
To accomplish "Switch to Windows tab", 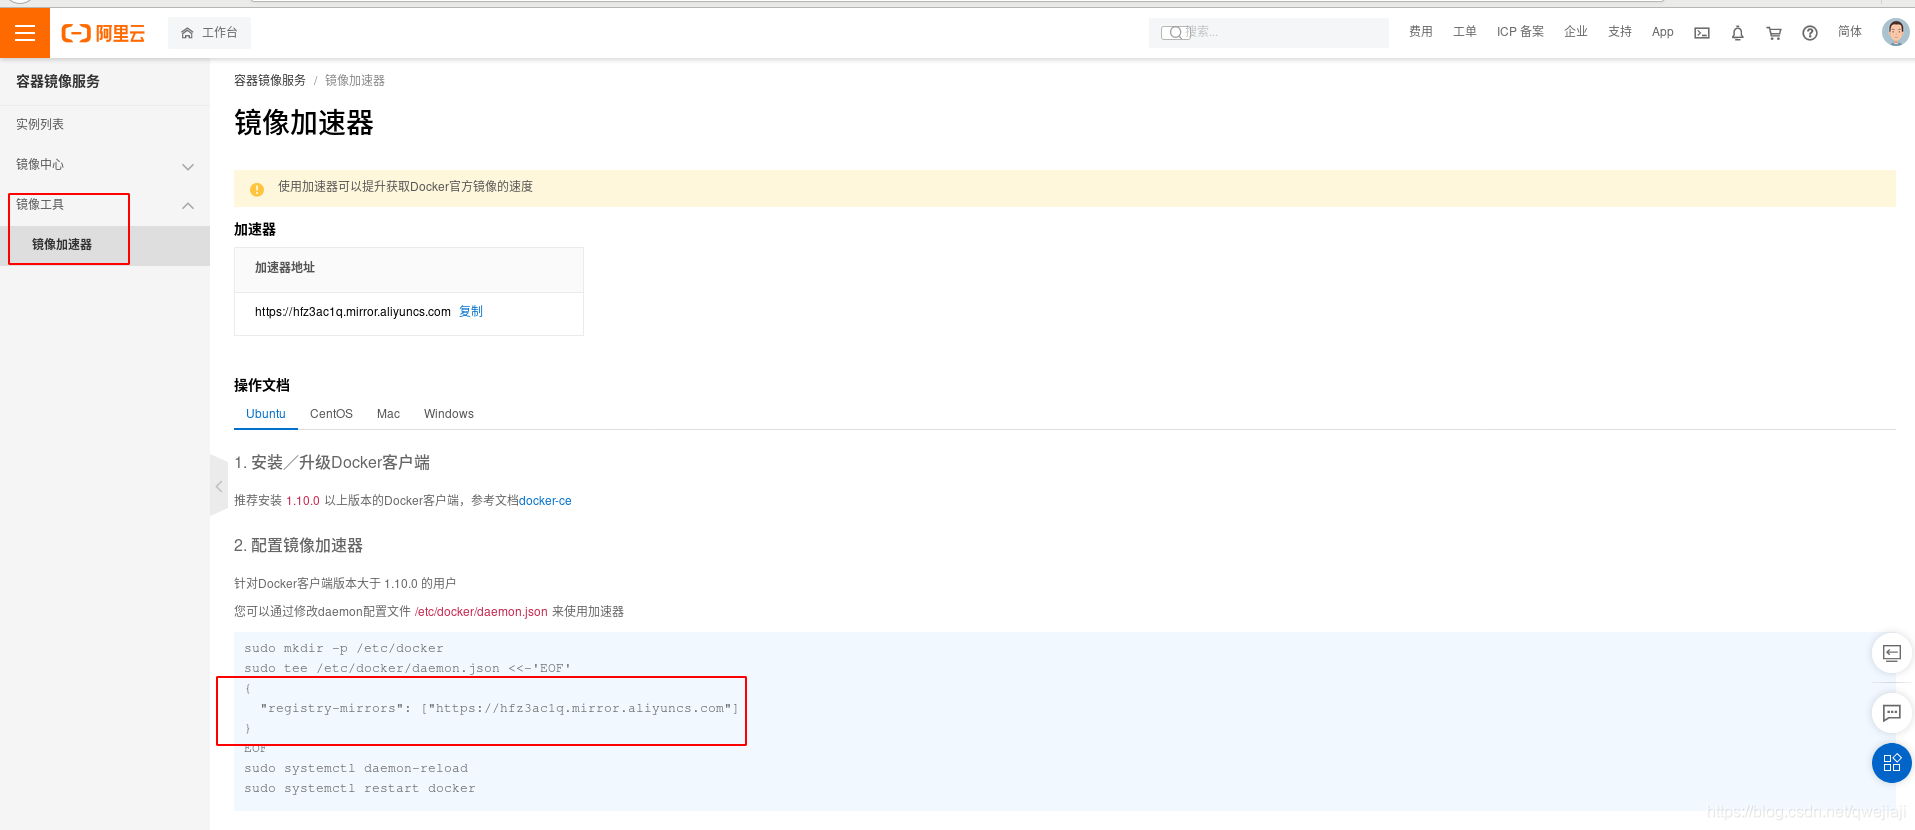I will point(449,414).
